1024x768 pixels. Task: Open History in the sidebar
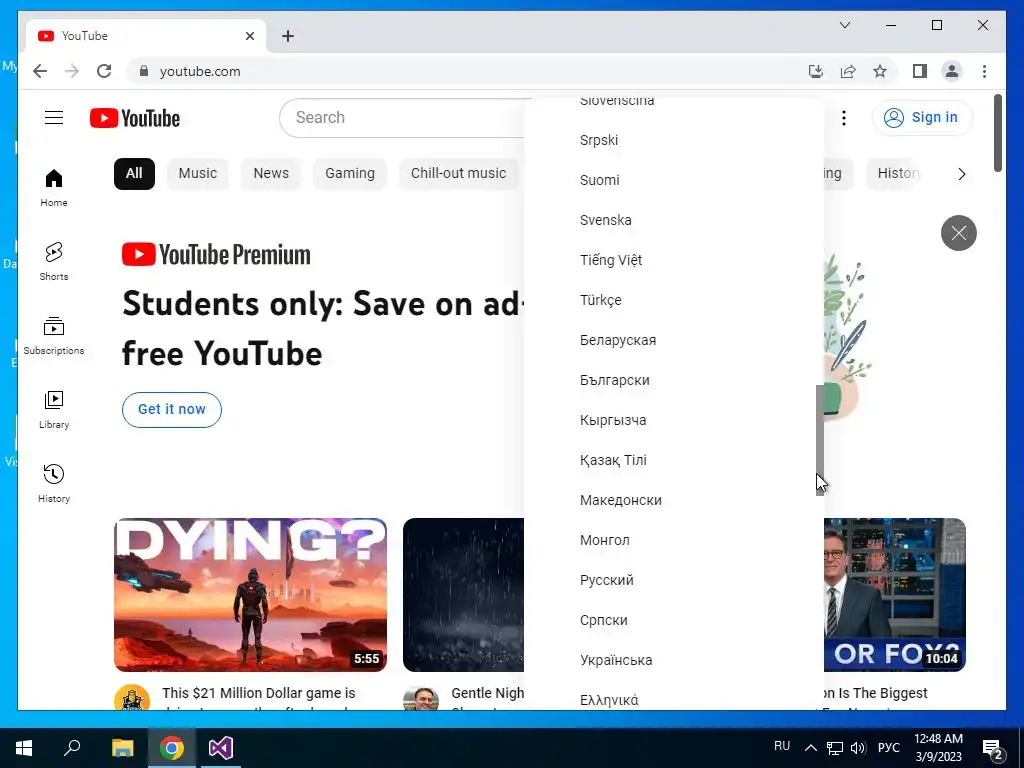54,483
